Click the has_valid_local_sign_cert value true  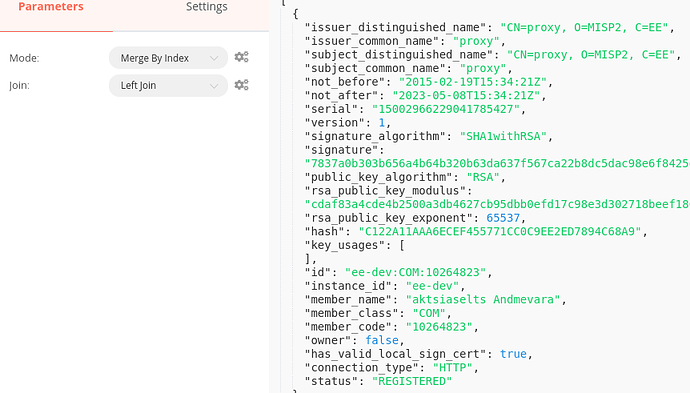[x=513, y=355]
